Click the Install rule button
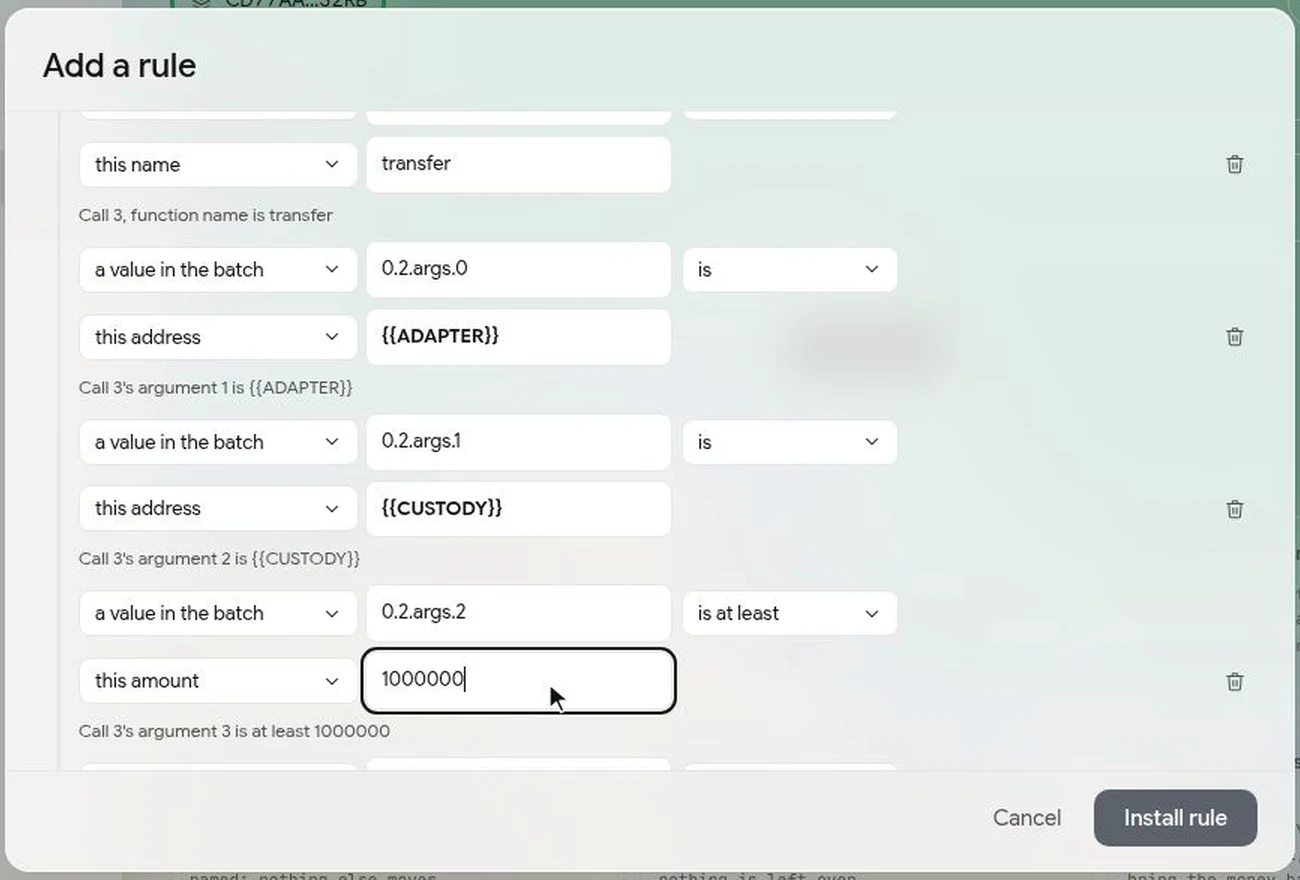1300x880 pixels. pyautogui.click(x=1175, y=818)
